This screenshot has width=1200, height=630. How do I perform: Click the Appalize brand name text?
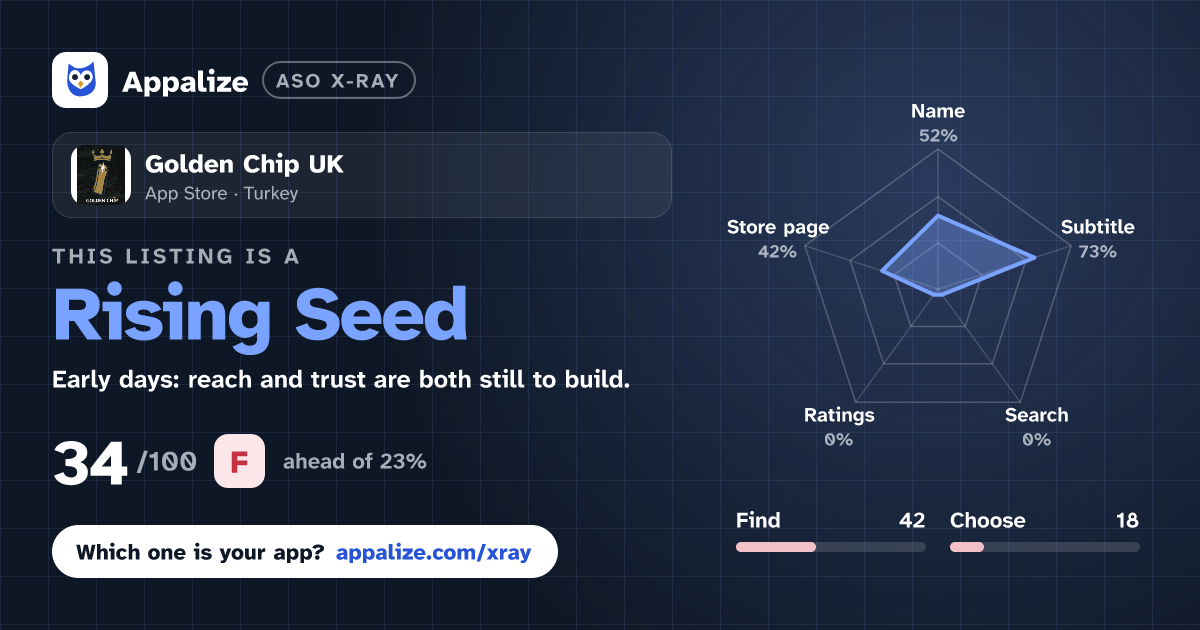[x=185, y=82]
